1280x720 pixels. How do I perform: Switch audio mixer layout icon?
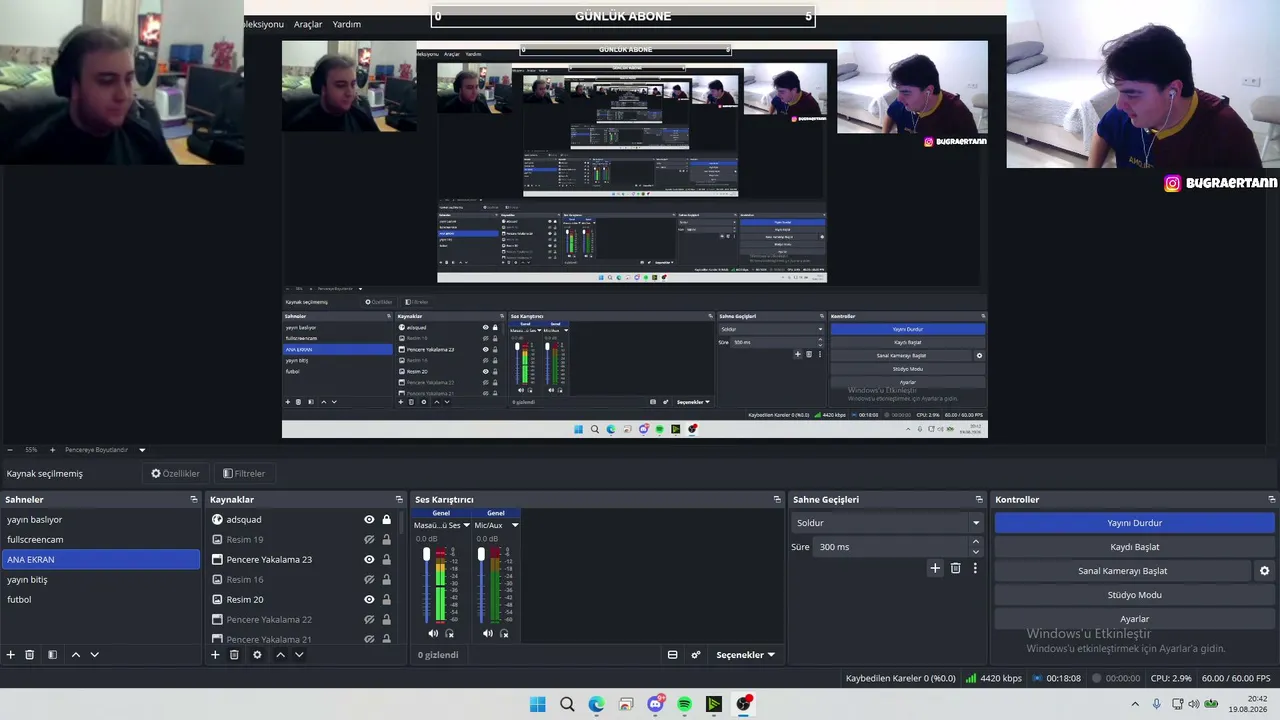coord(673,655)
